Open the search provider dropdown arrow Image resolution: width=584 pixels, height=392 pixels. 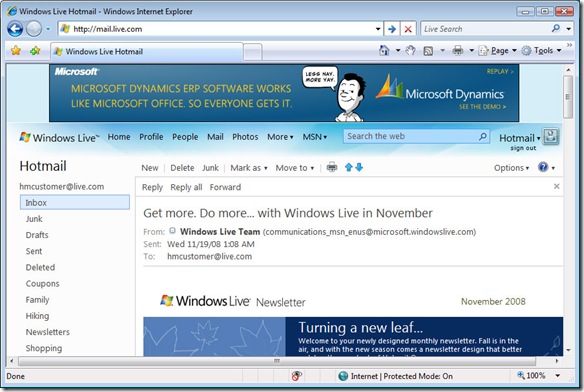(x=568, y=29)
